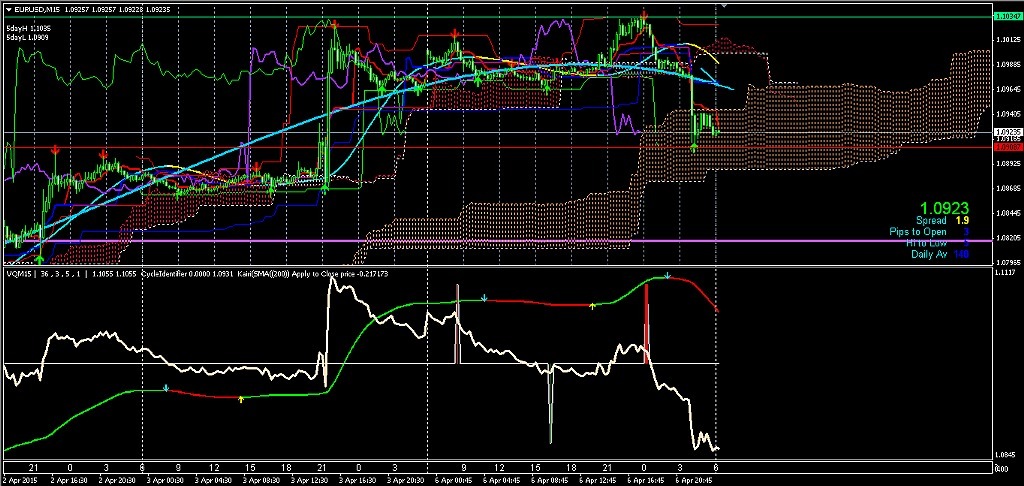
Task: Click the large green 1.0923 price readout
Action: (x=944, y=209)
